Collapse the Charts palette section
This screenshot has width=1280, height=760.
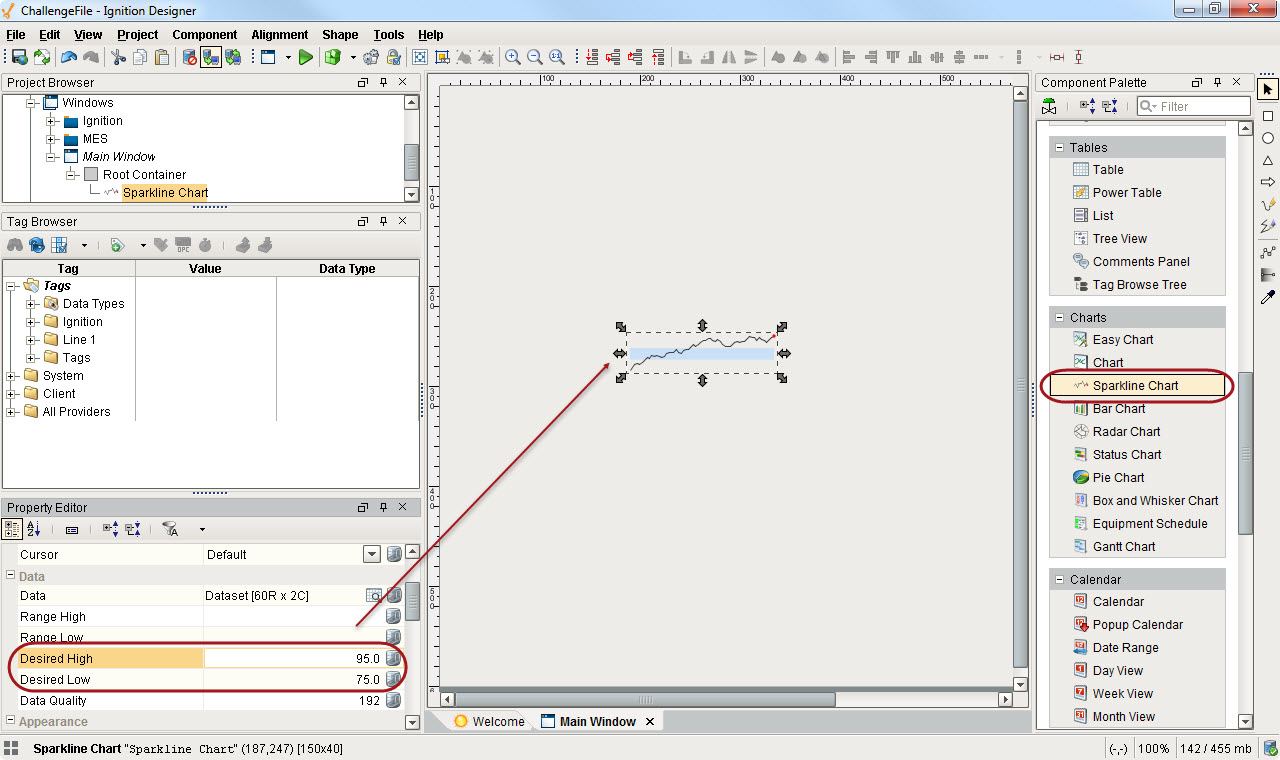(x=1059, y=318)
